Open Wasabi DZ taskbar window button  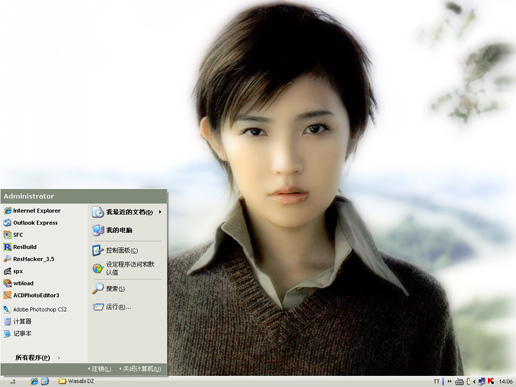pyautogui.click(x=76, y=381)
